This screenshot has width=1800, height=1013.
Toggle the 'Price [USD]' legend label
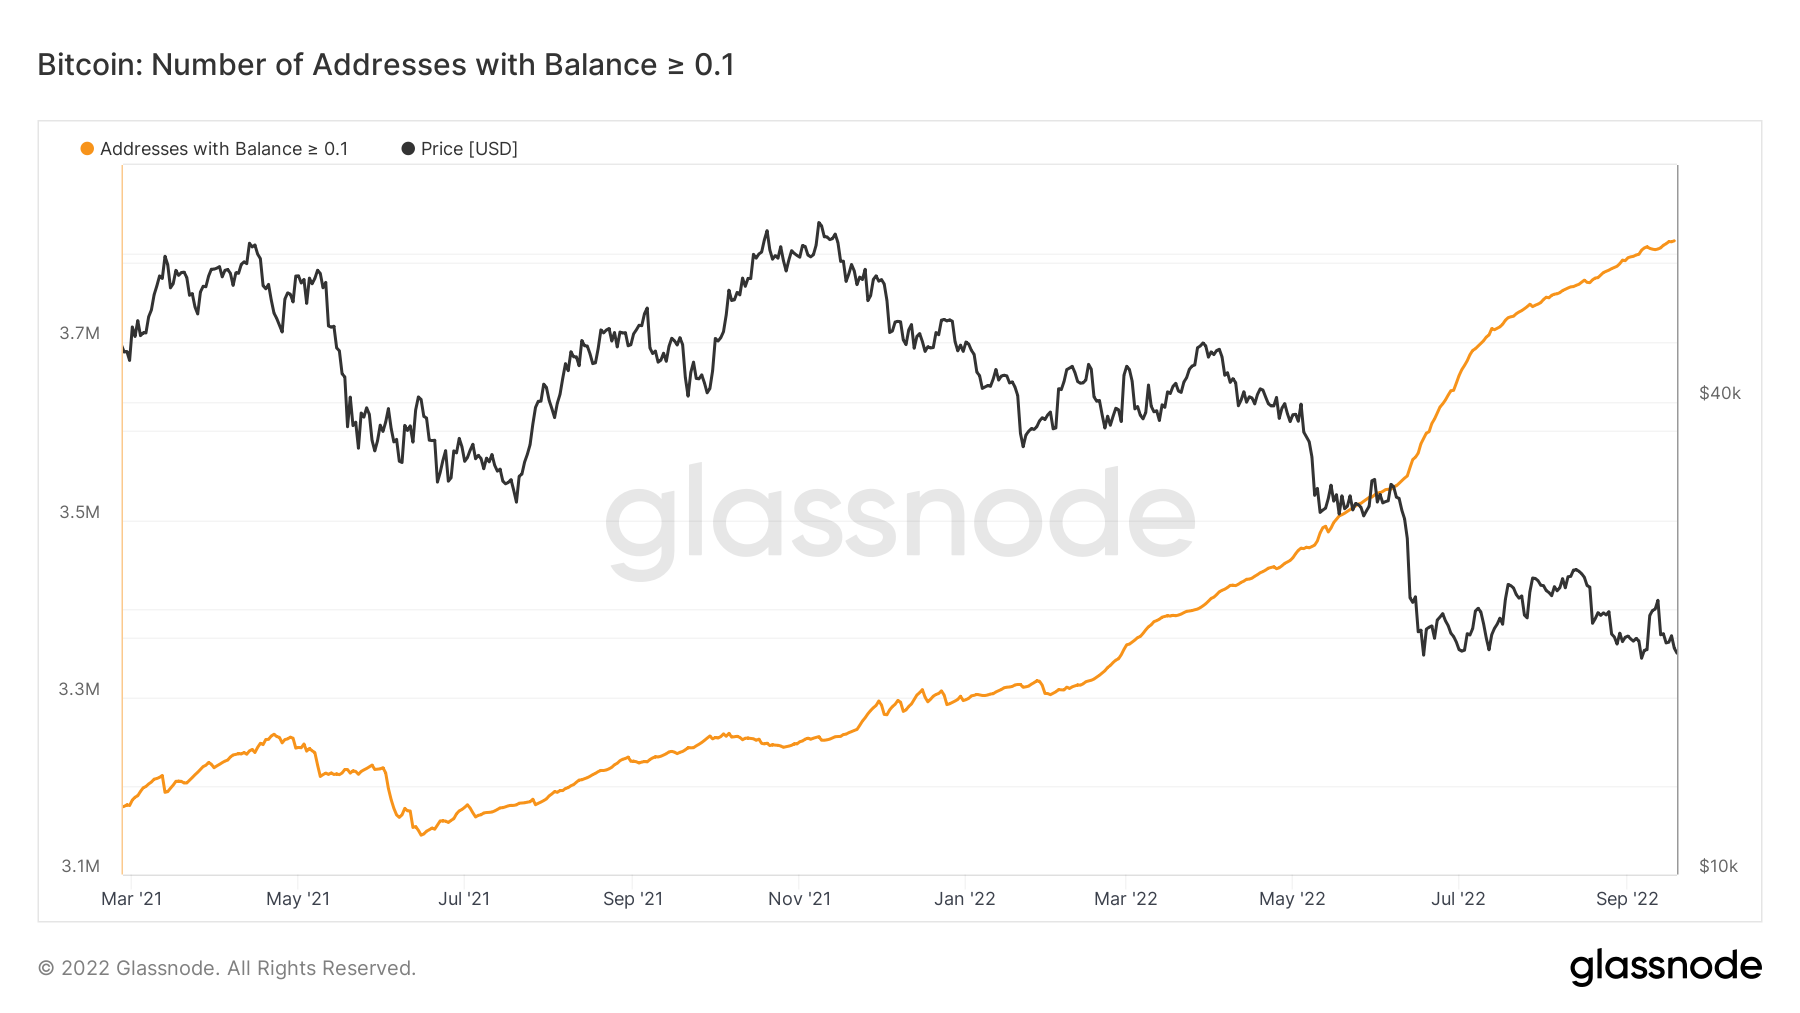469,149
